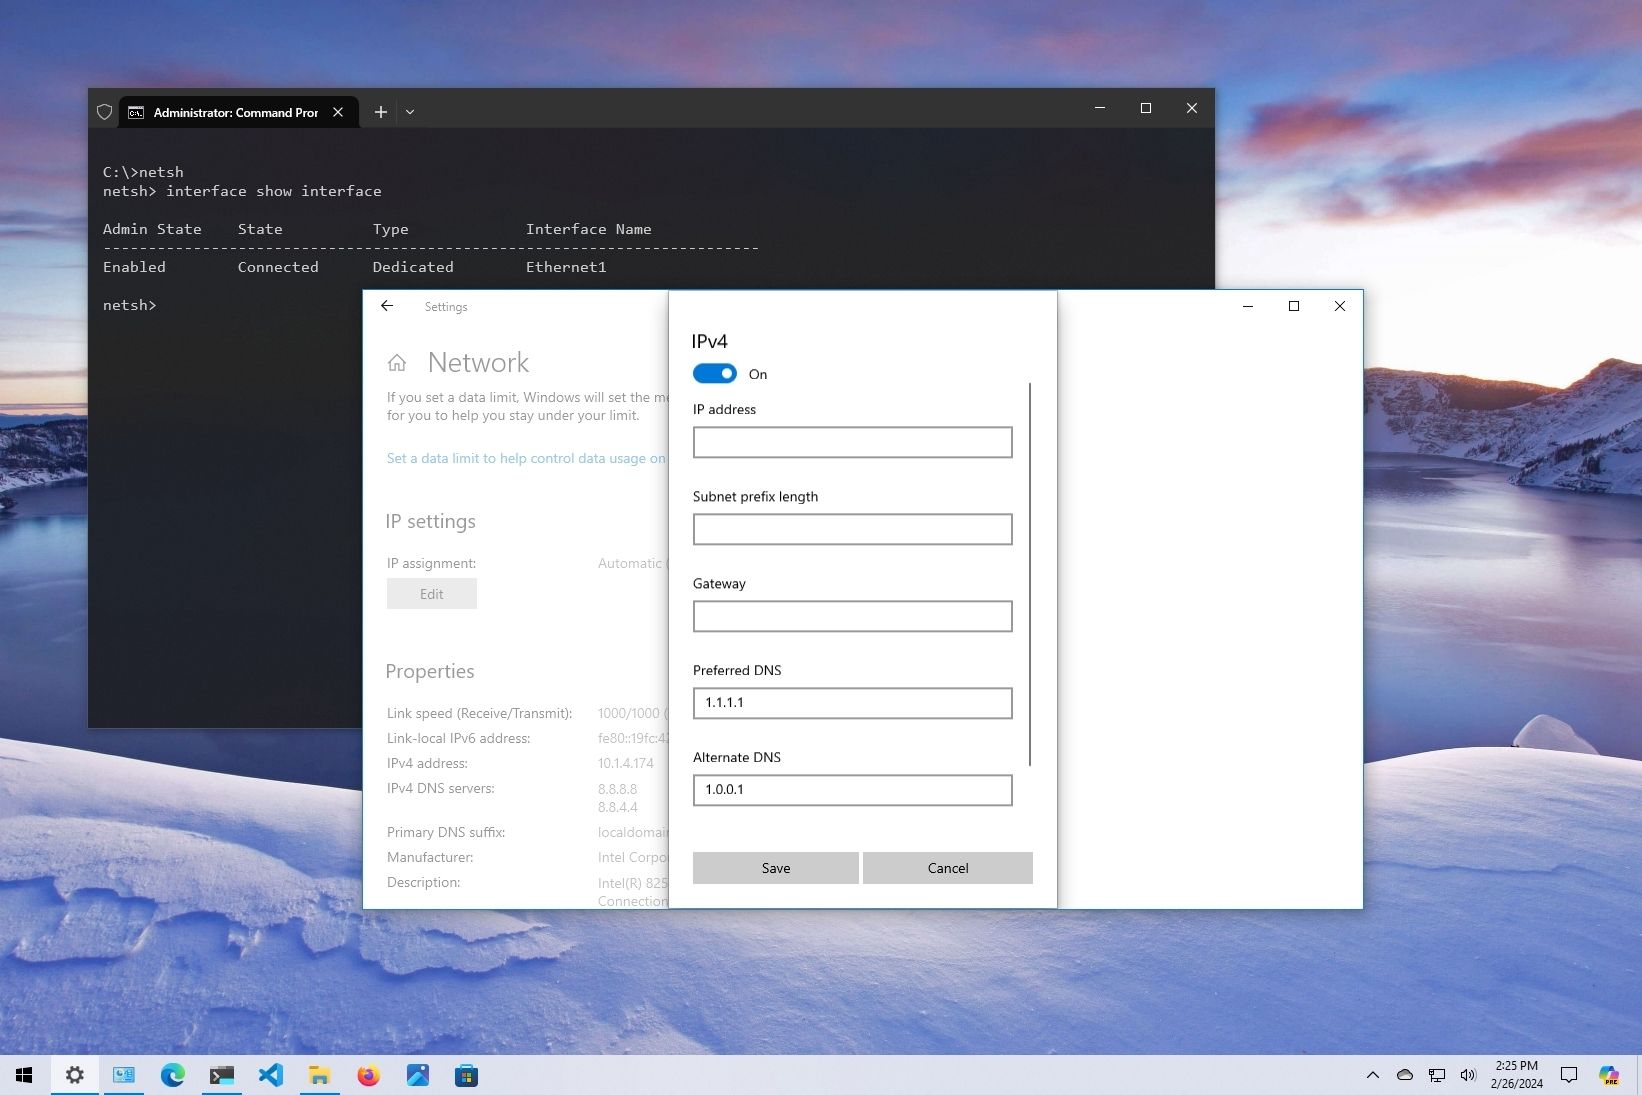The image size is (1642, 1095).
Task: Show hidden icons in the system tray
Action: pyautogui.click(x=1373, y=1075)
